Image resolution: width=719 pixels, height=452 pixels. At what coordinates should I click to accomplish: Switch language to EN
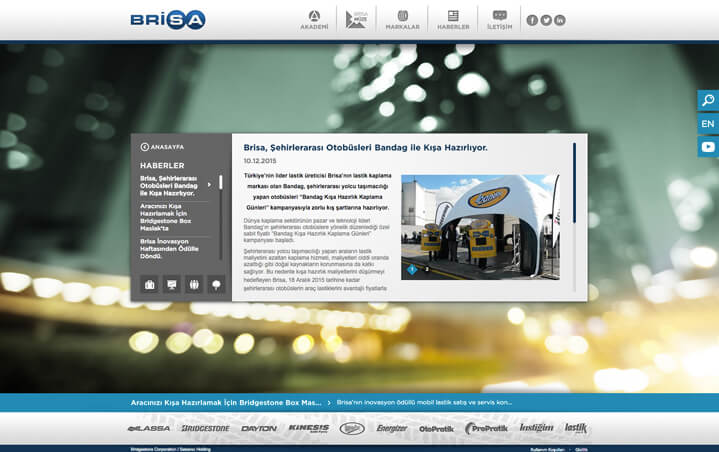click(708, 124)
